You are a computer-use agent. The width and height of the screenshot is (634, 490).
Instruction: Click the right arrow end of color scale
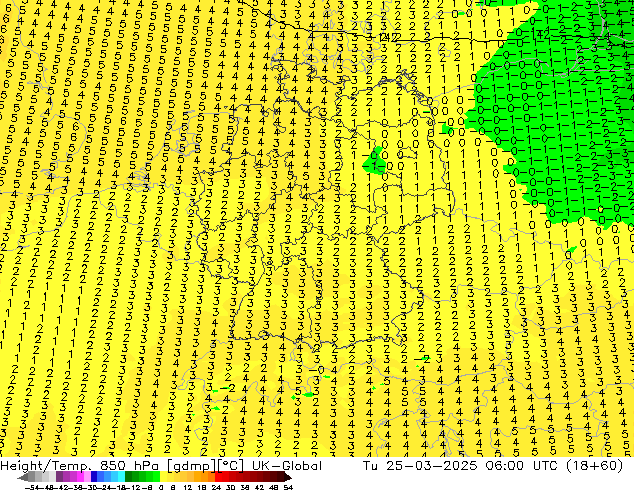pyautogui.click(x=288, y=477)
